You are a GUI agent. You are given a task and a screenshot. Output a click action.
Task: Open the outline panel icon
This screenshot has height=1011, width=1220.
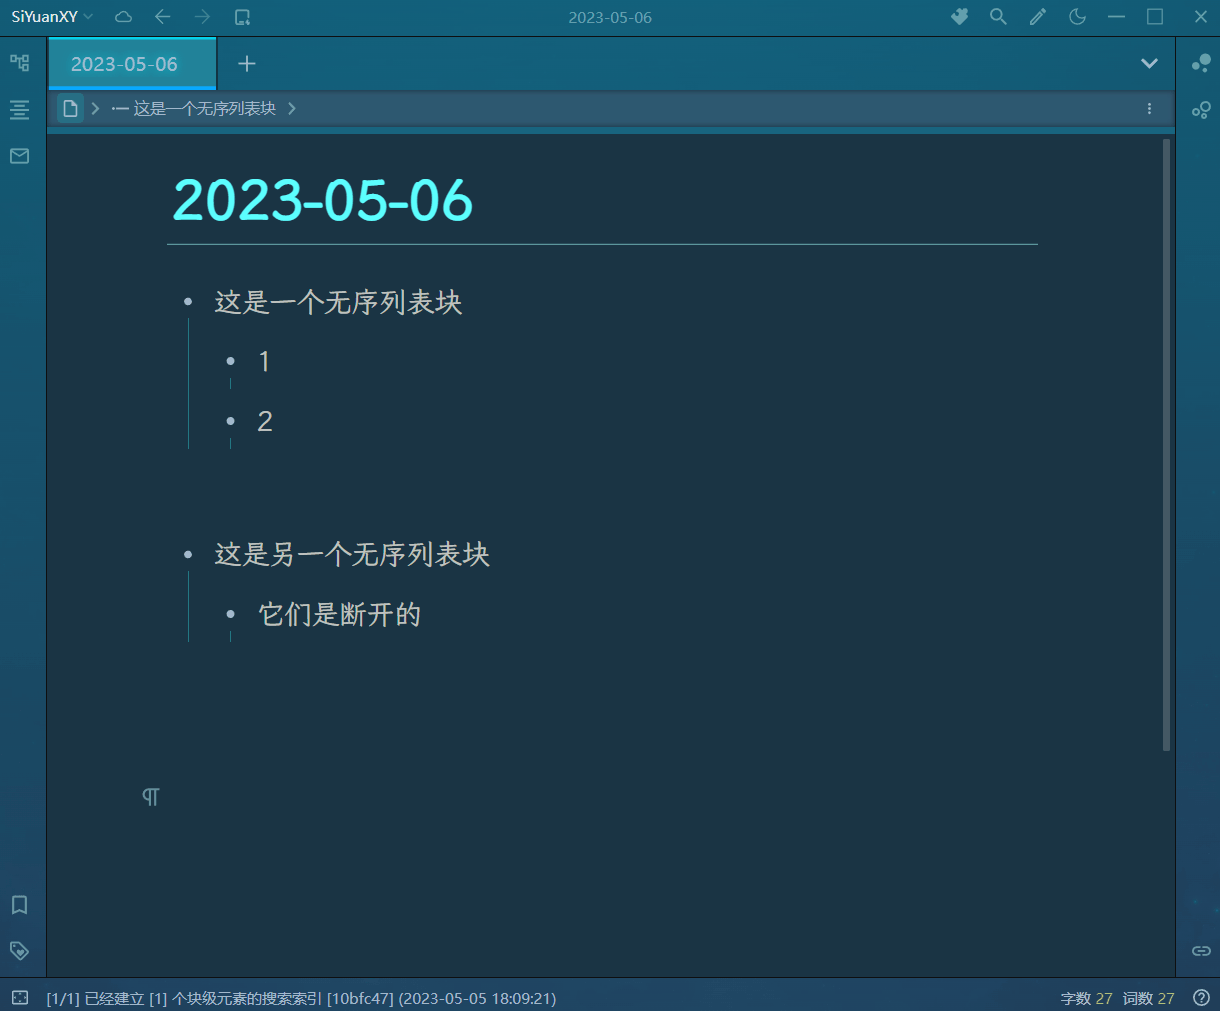pyautogui.click(x=19, y=109)
